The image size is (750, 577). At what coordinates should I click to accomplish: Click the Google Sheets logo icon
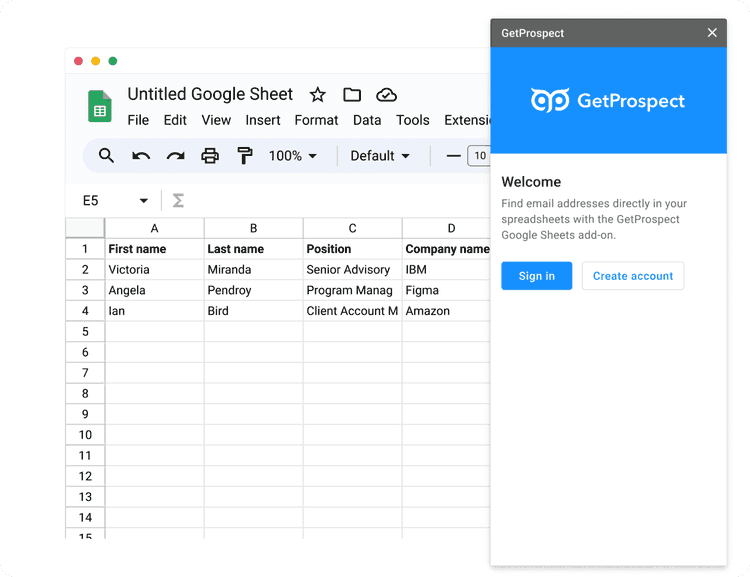click(99, 106)
